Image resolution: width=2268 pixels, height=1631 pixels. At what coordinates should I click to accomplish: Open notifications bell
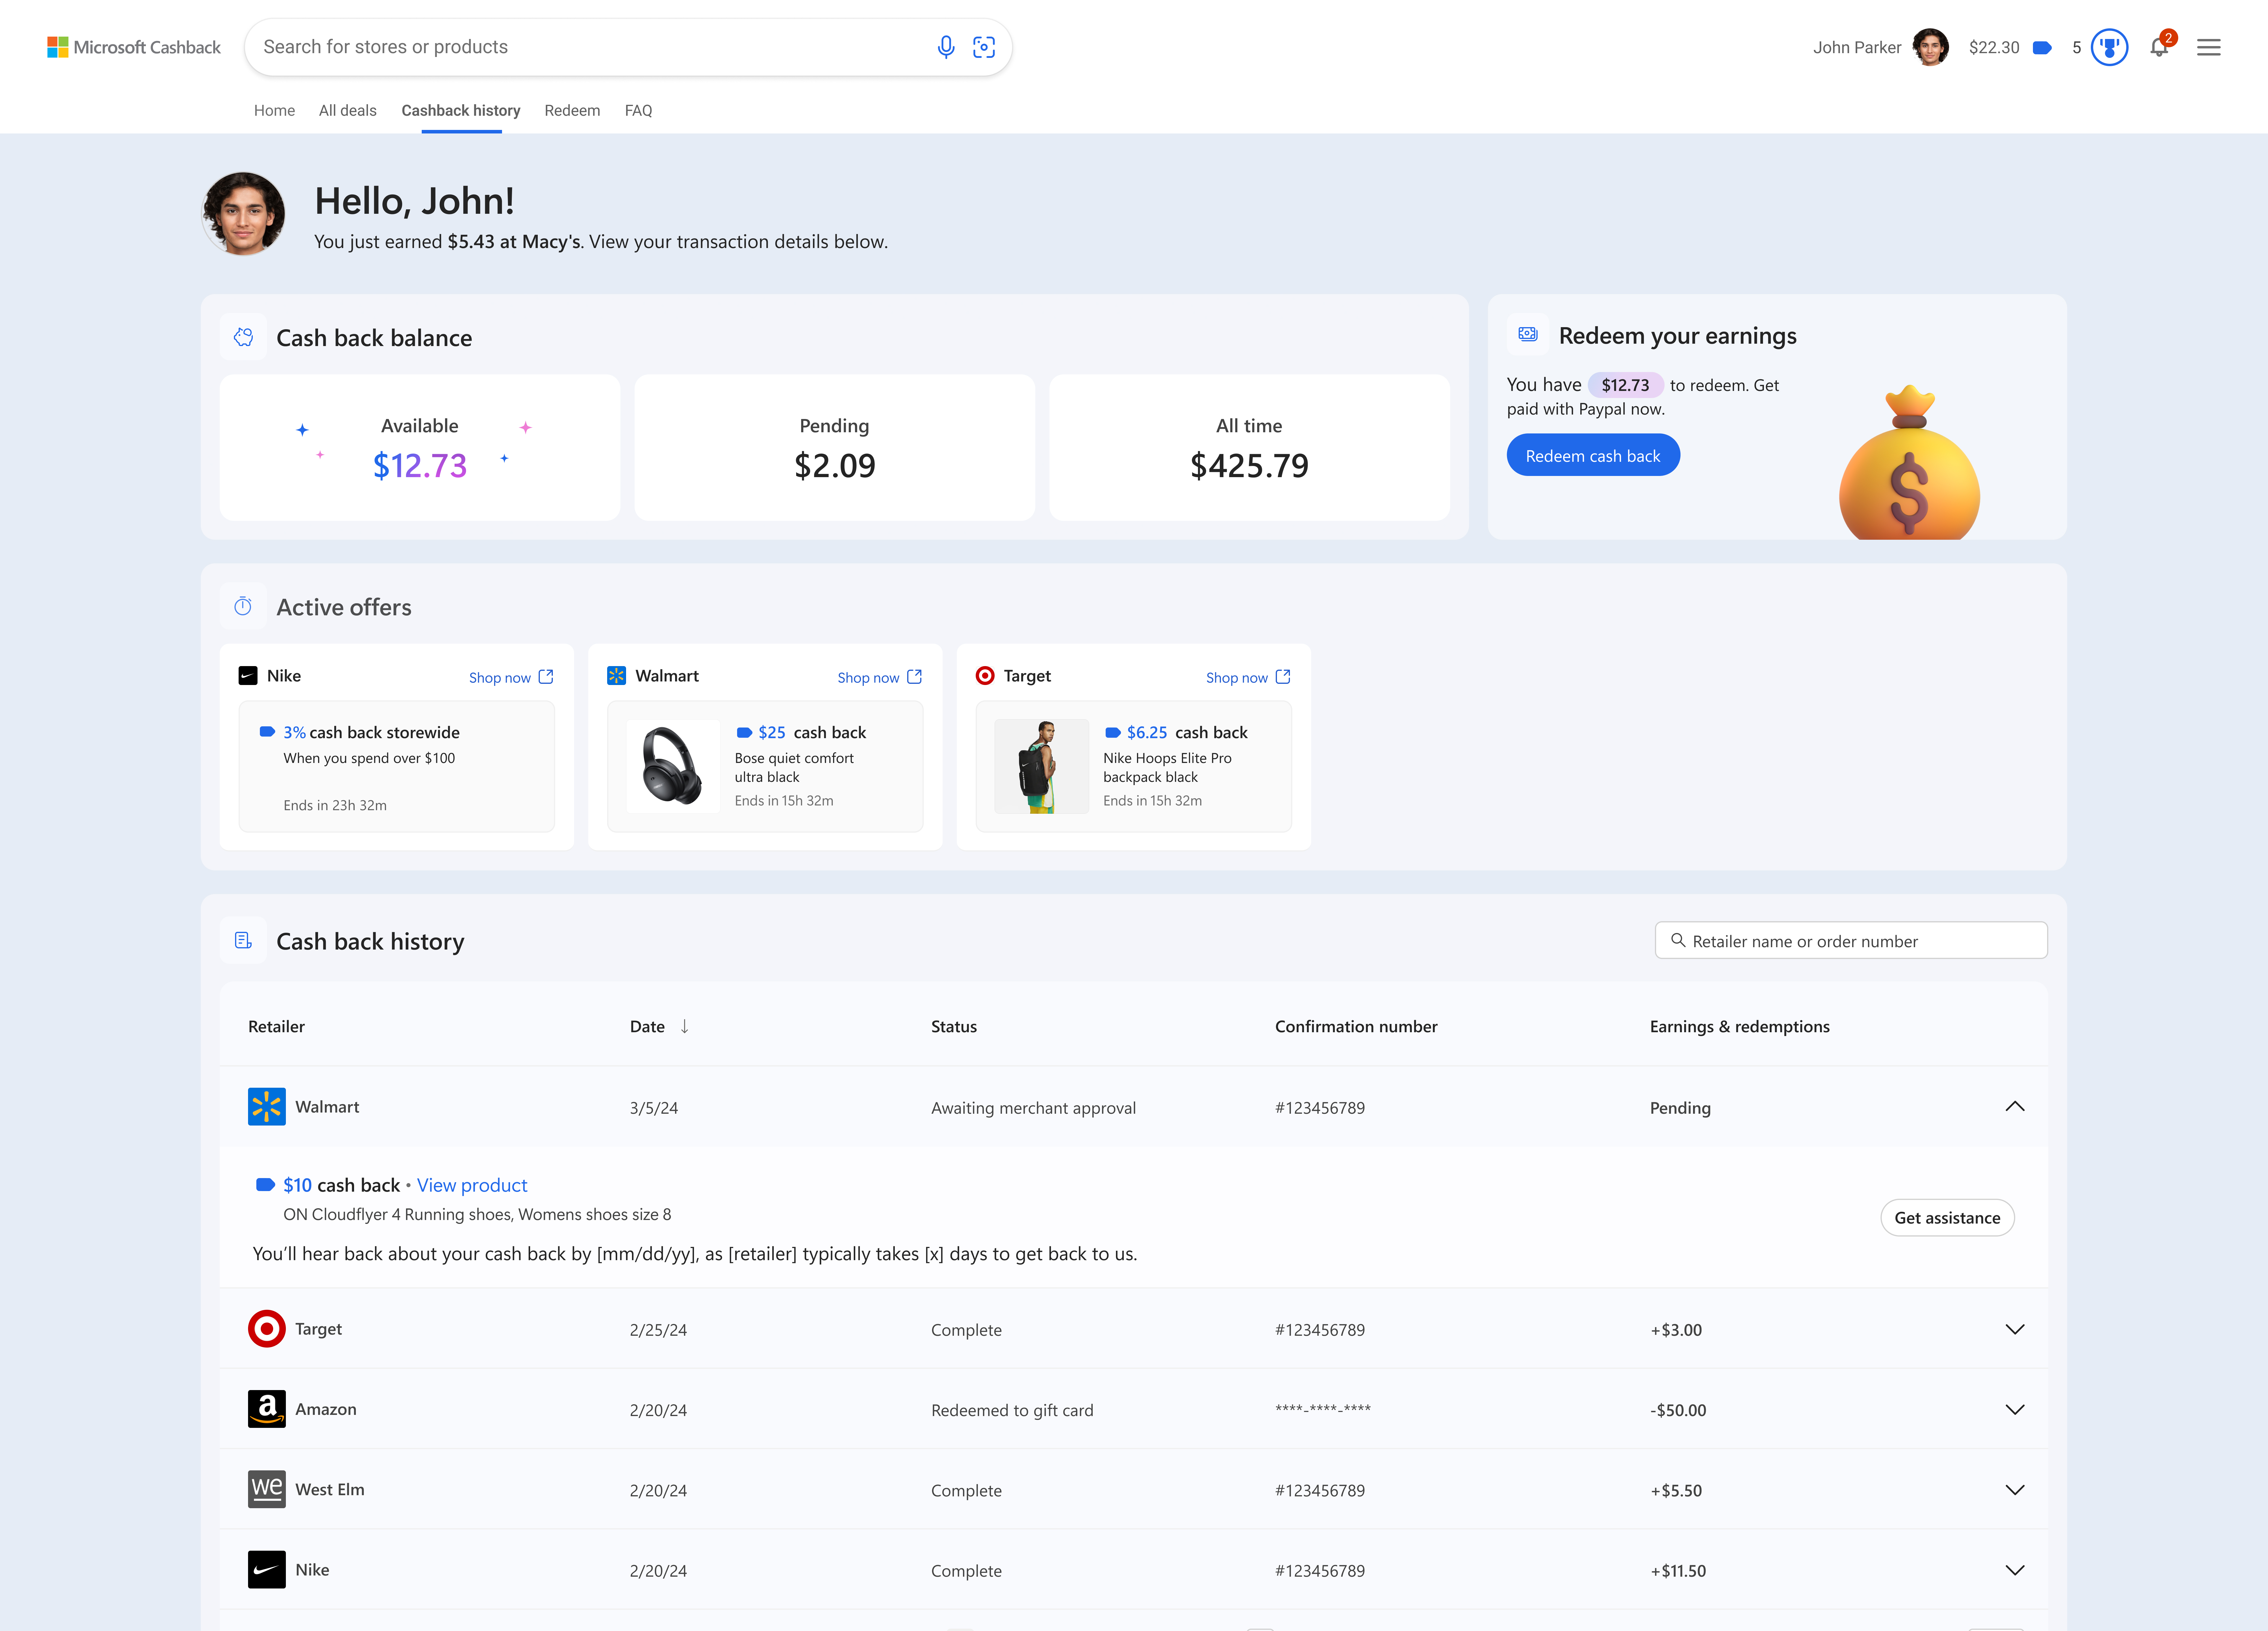(x=2160, y=47)
